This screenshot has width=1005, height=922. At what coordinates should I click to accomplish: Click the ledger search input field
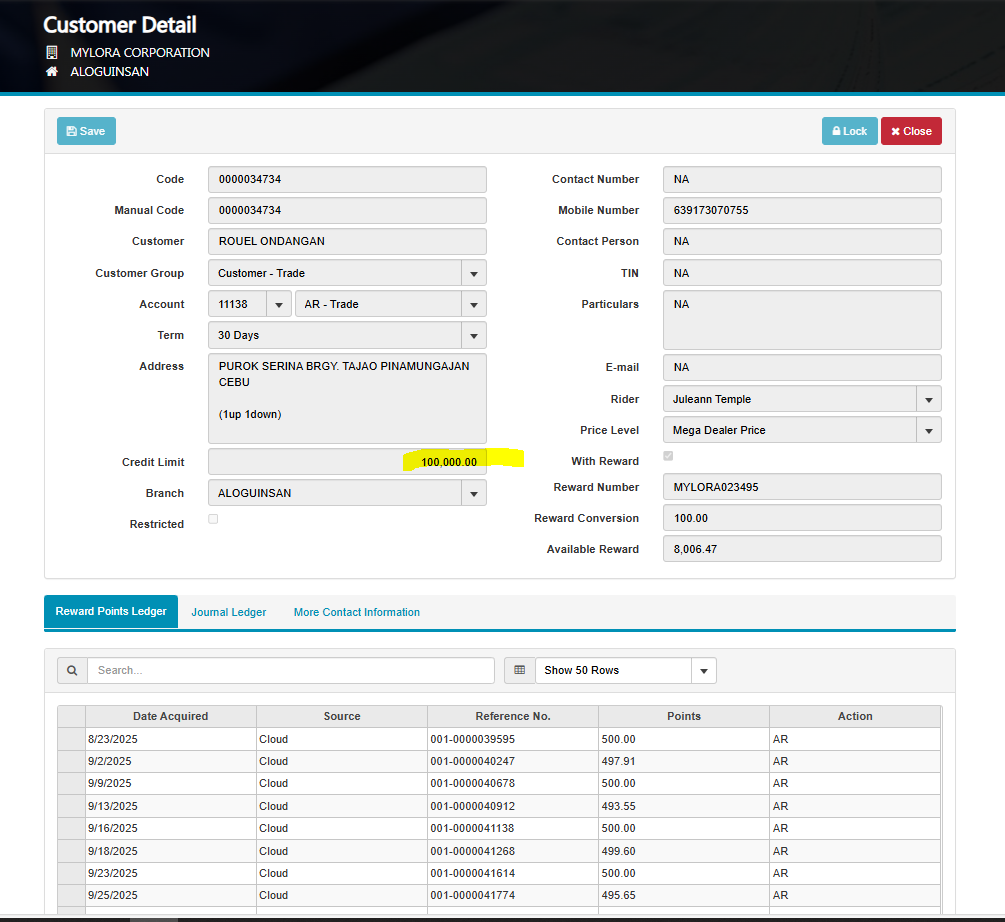pos(290,670)
